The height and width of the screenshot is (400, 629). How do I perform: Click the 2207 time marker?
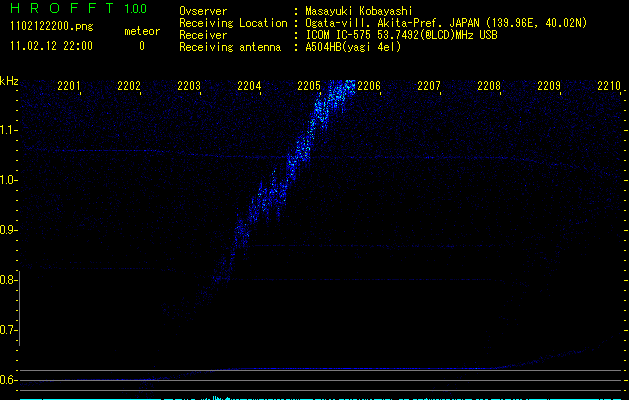click(429, 85)
